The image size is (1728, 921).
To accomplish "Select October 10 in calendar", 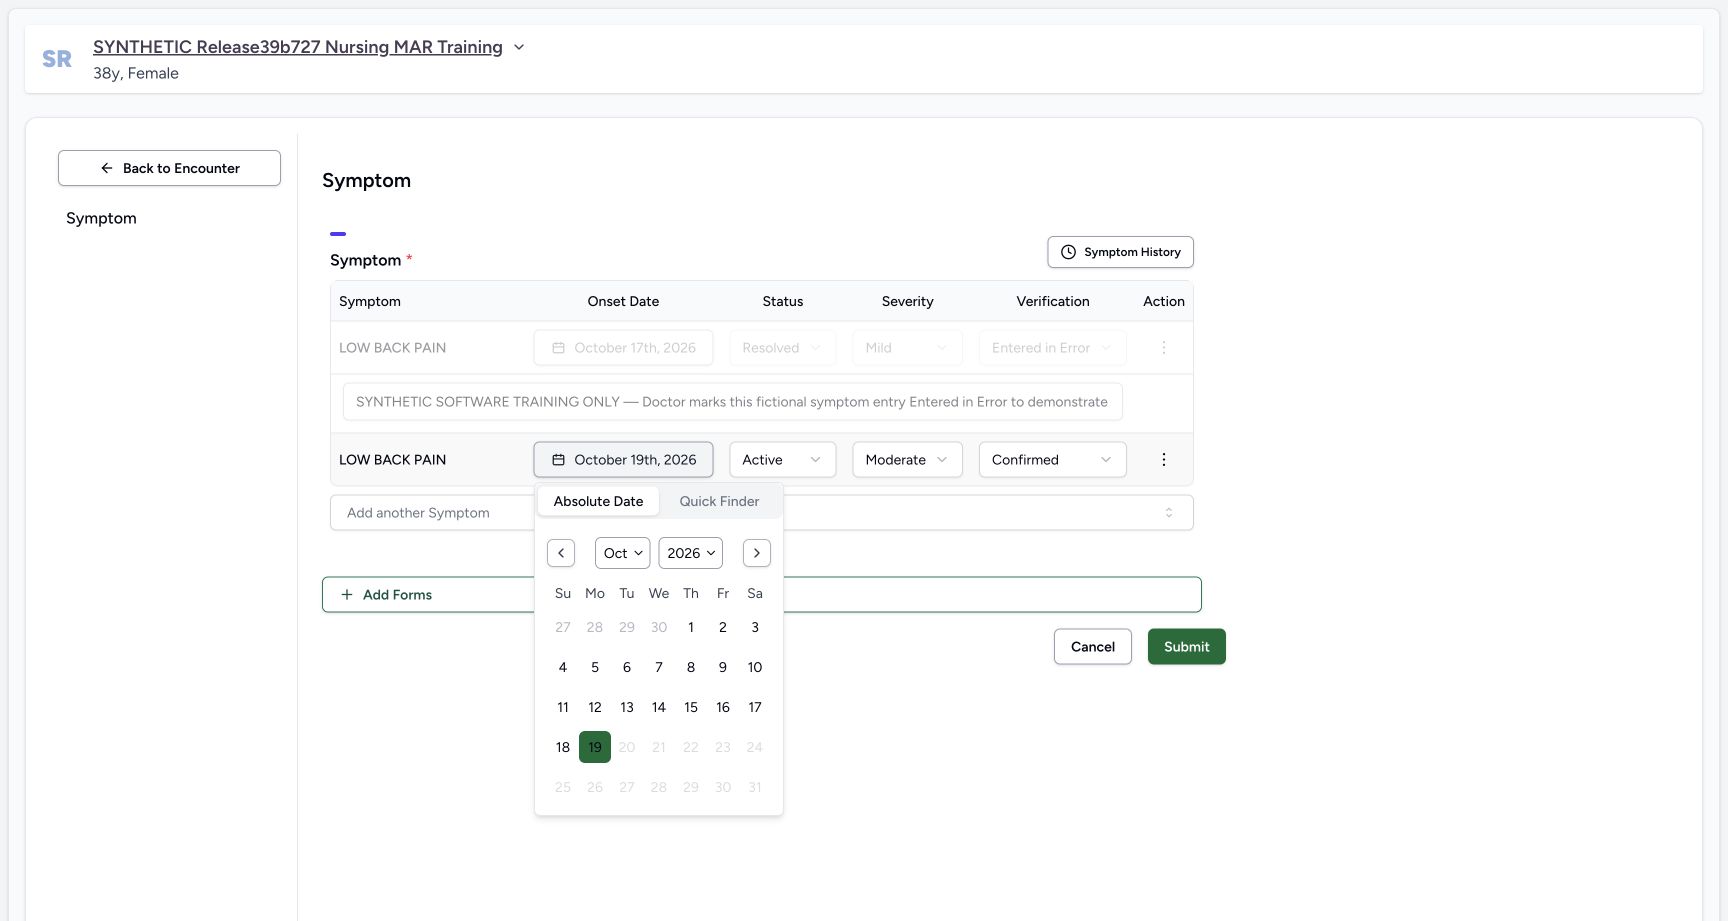I will [755, 667].
